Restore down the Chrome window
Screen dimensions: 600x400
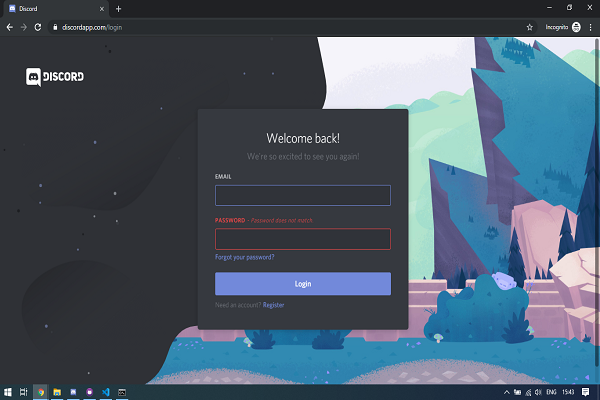tap(569, 8)
